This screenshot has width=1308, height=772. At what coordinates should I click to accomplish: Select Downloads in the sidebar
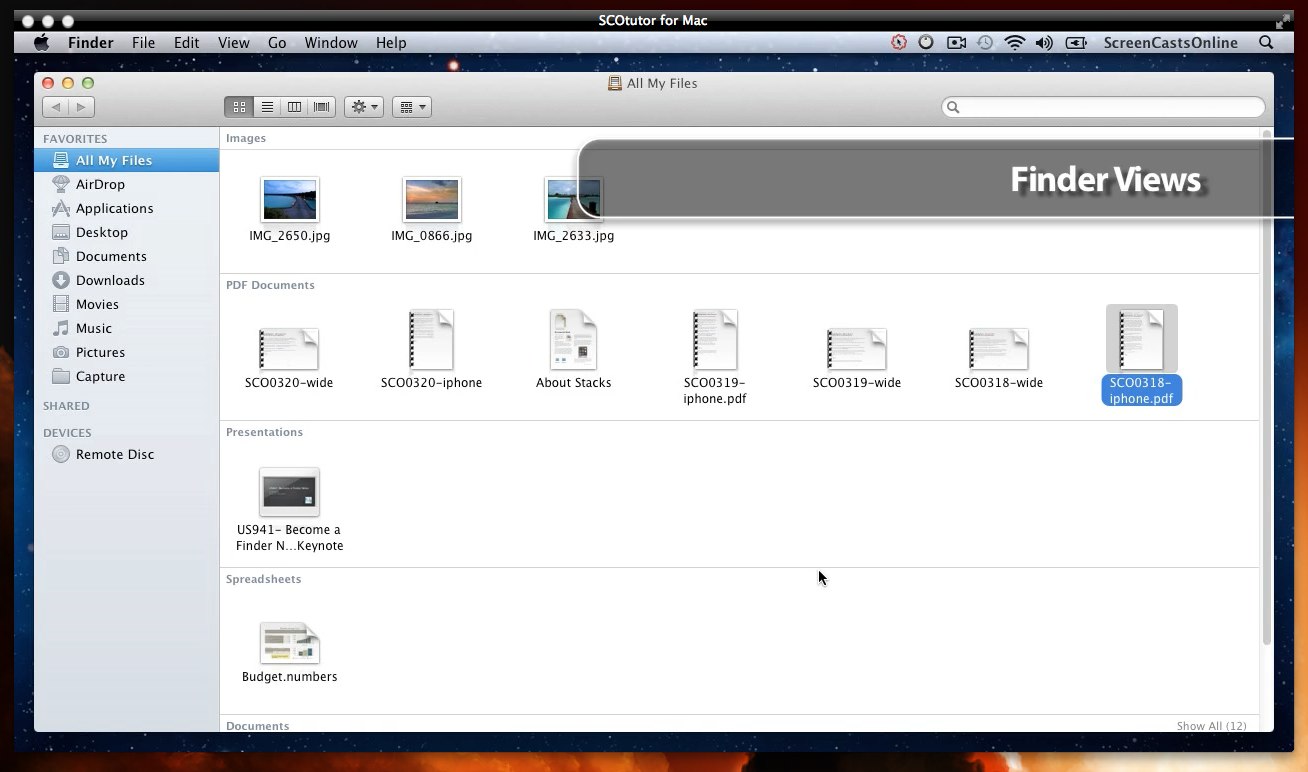110,280
